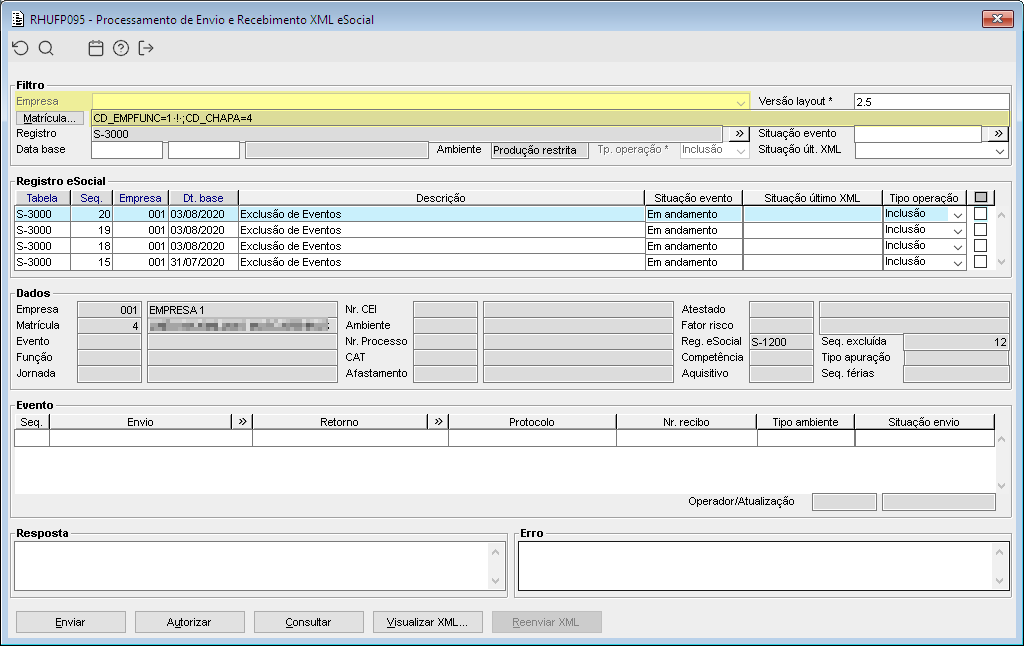The width and height of the screenshot is (1024, 646).
Task: Click the exit door toolbar icon
Action: (146, 48)
